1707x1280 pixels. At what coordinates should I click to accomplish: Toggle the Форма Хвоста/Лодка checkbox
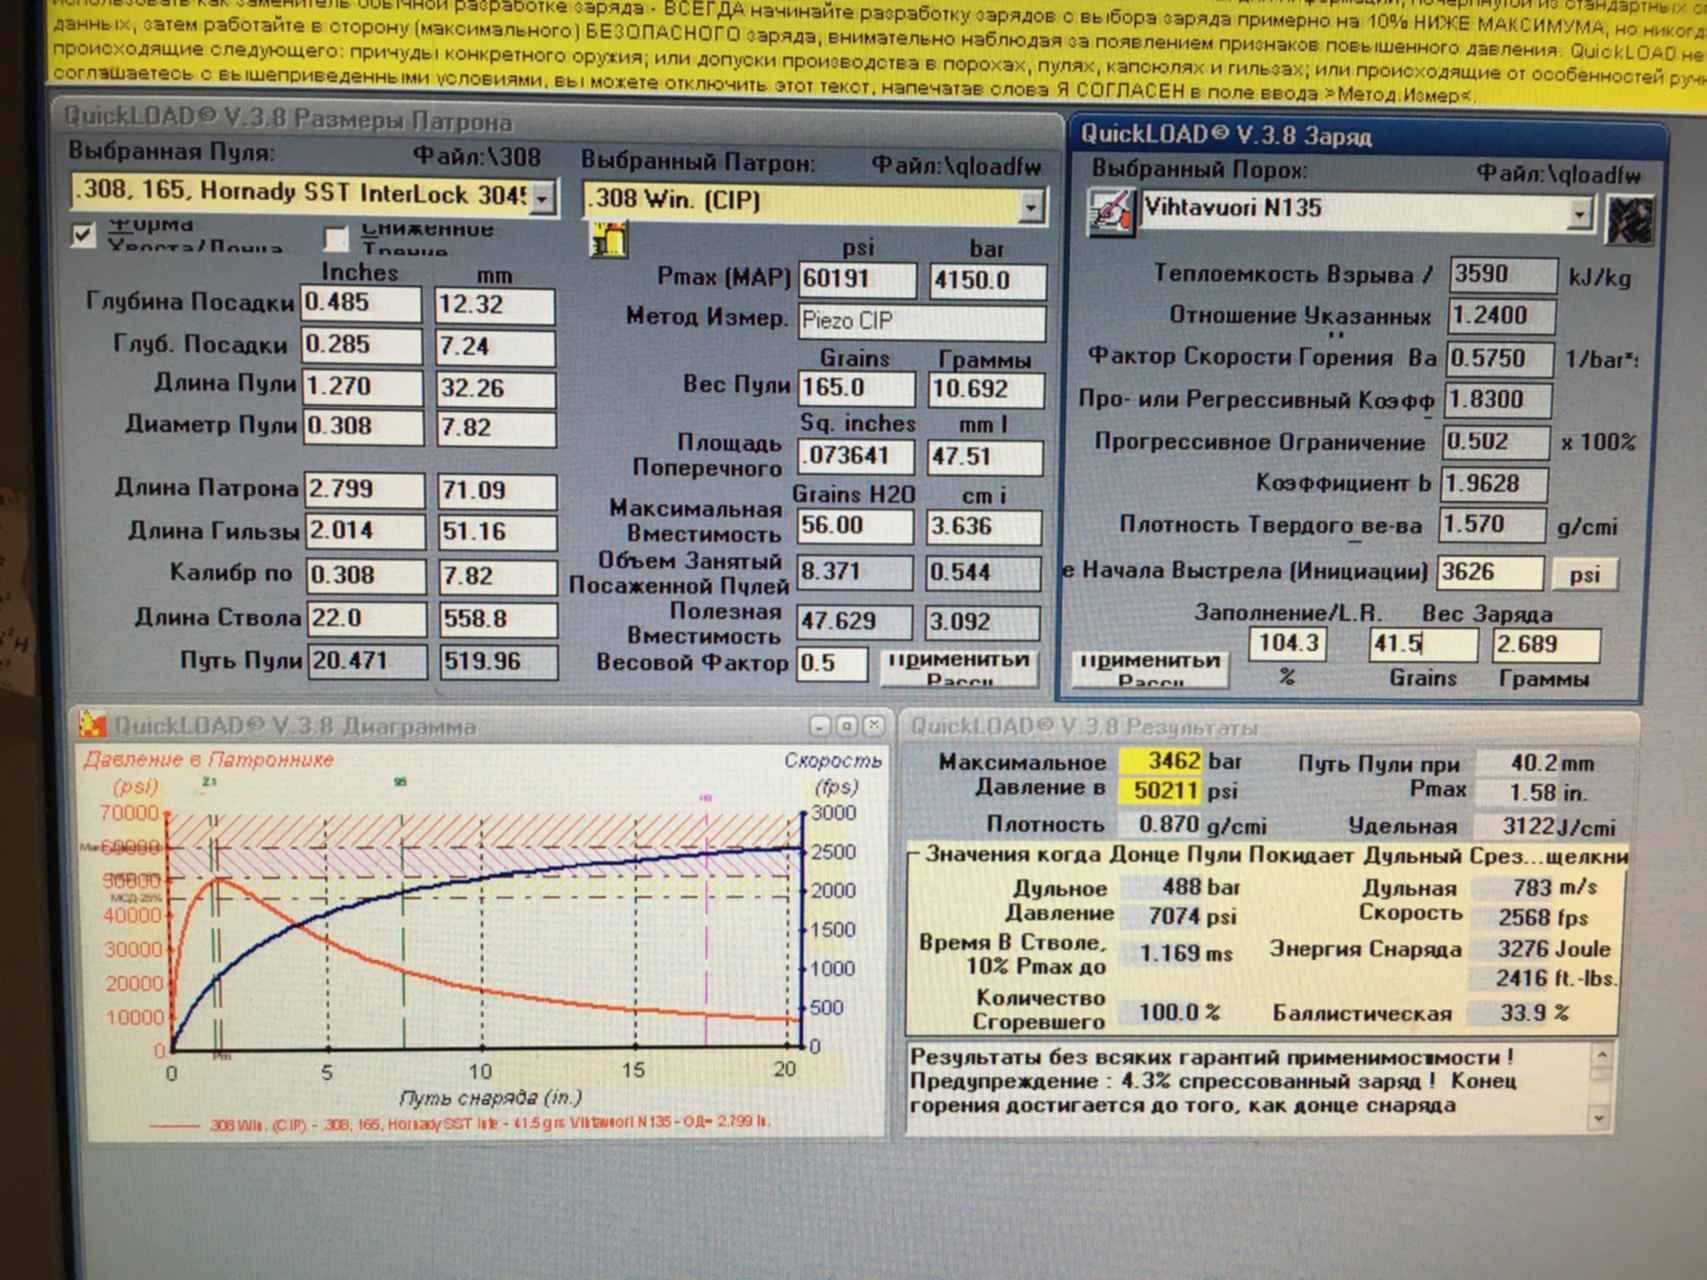pyautogui.click(x=83, y=236)
